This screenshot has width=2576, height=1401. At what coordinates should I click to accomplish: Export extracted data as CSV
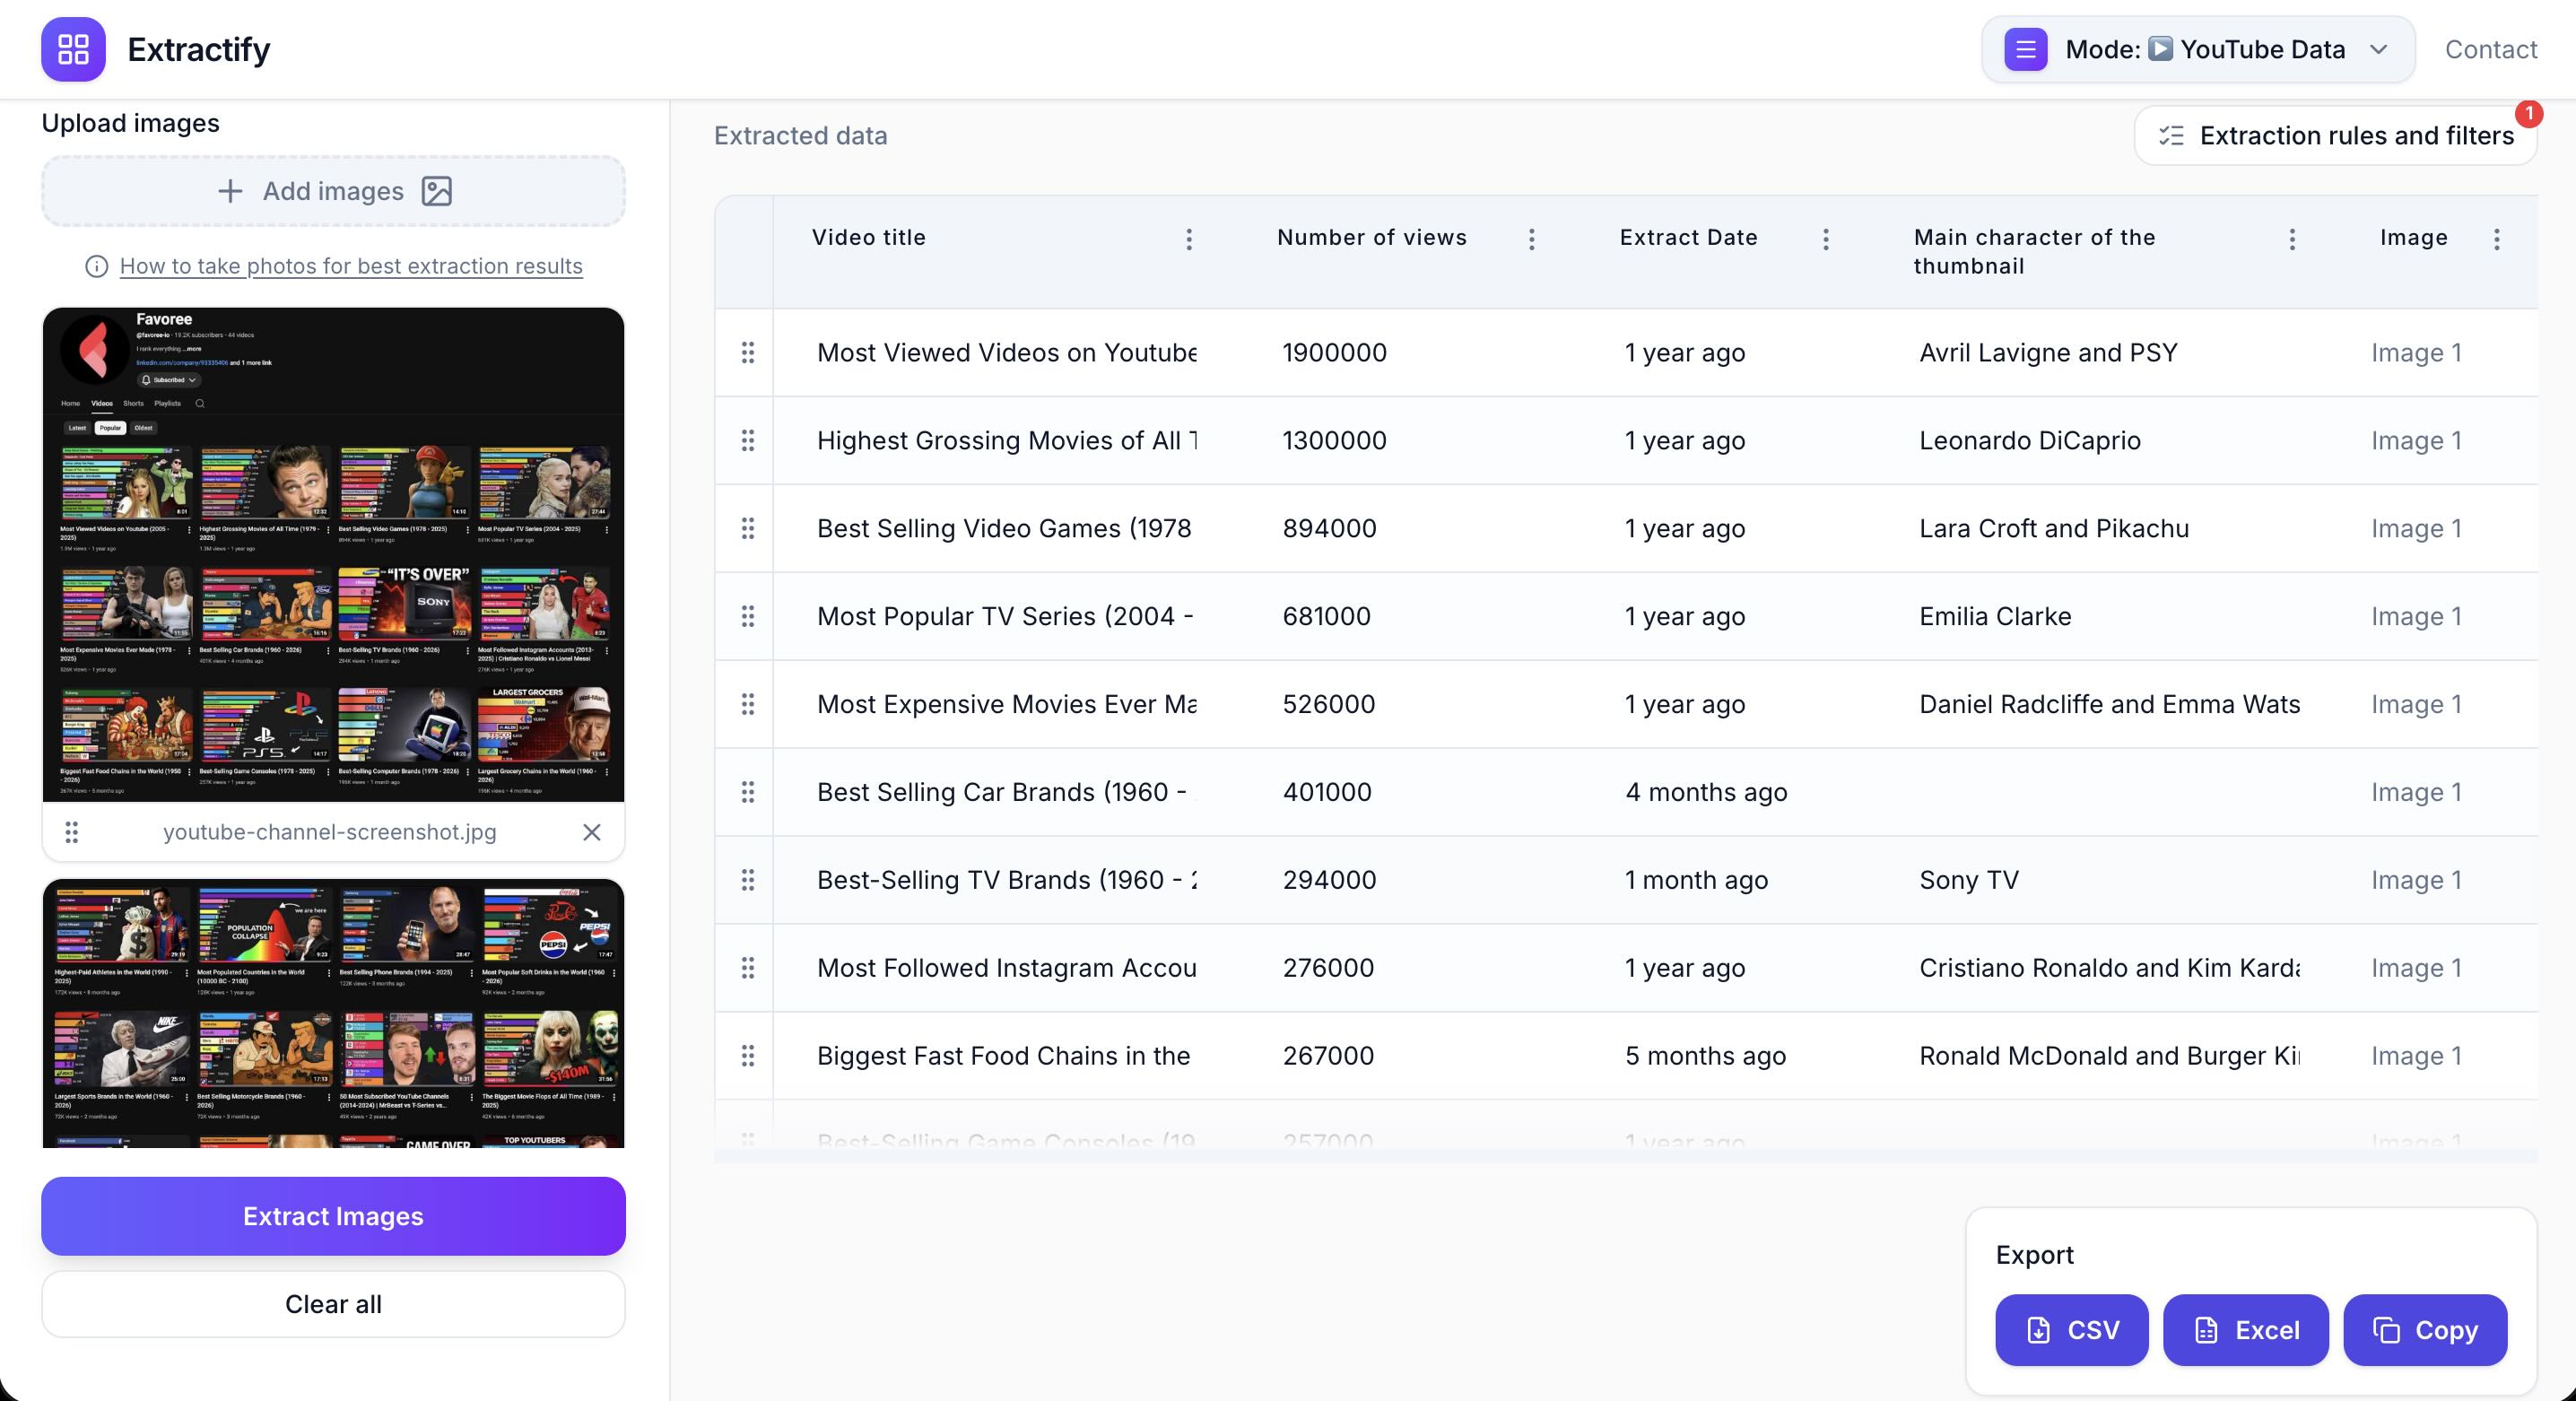2071,1330
